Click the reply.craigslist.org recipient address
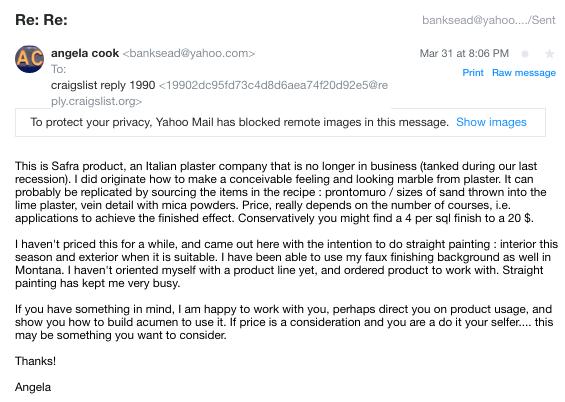 tap(219, 93)
